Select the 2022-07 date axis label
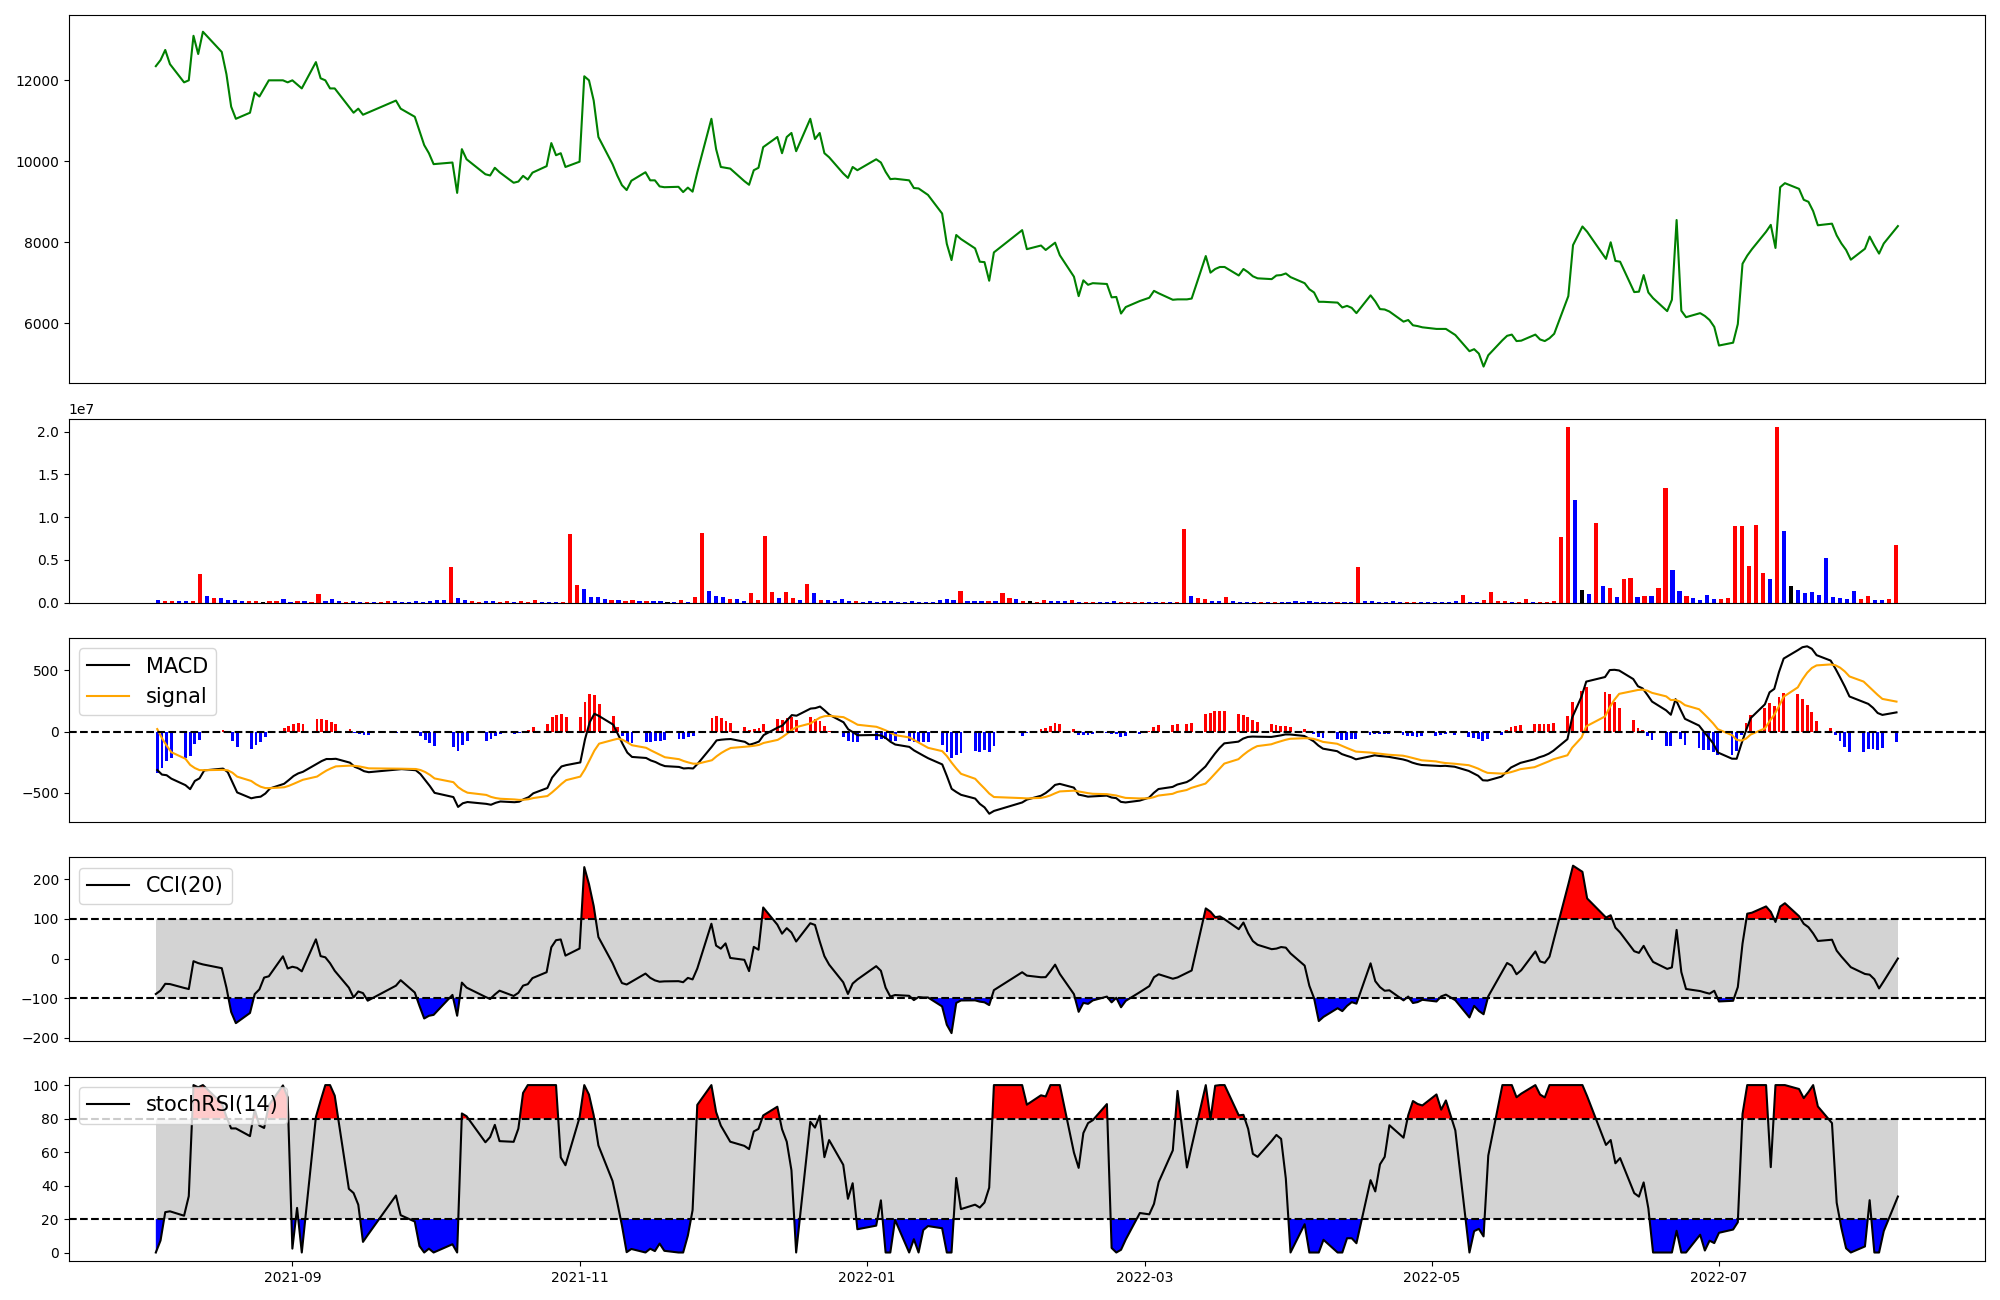The image size is (2000, 1300). pos(1718,1277)
